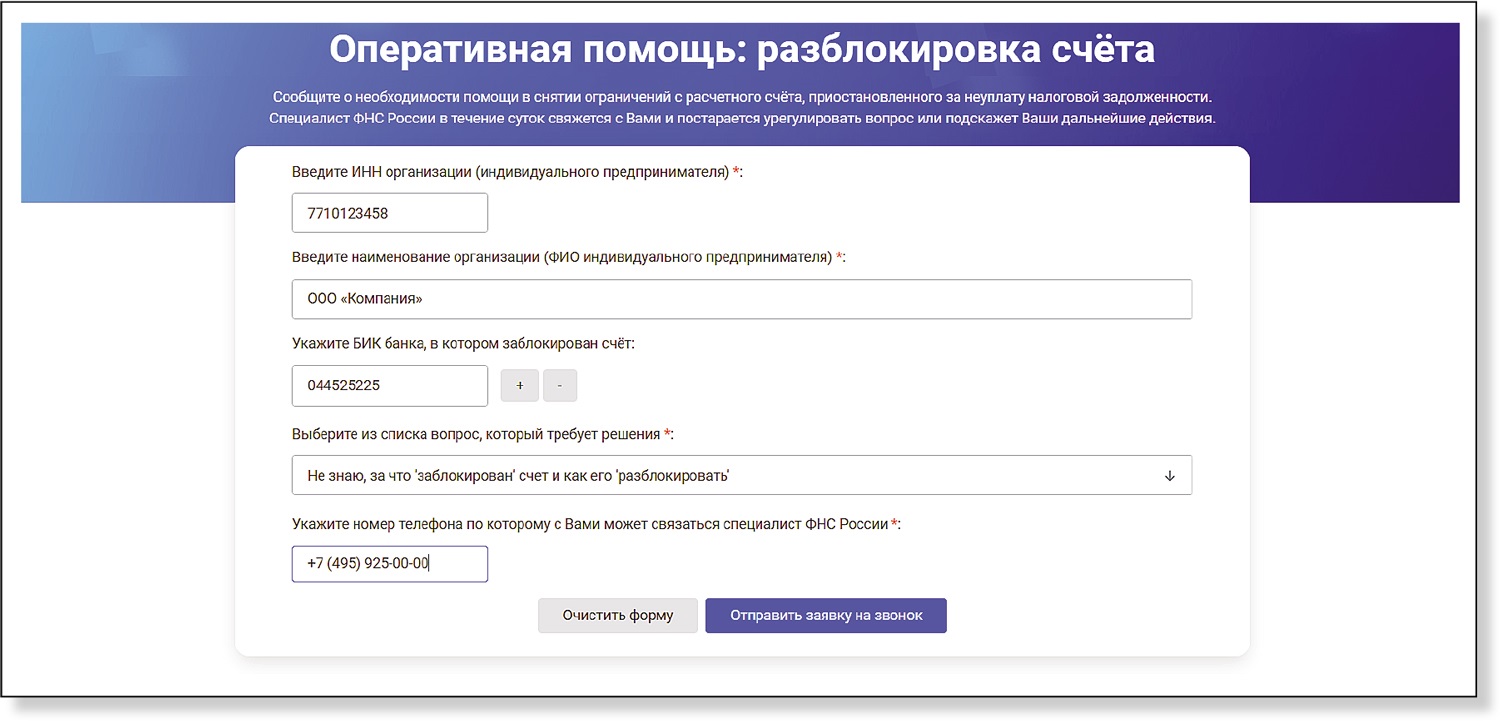Click the text line starting Сообщите о необходимости помощи

coord(742,97)
